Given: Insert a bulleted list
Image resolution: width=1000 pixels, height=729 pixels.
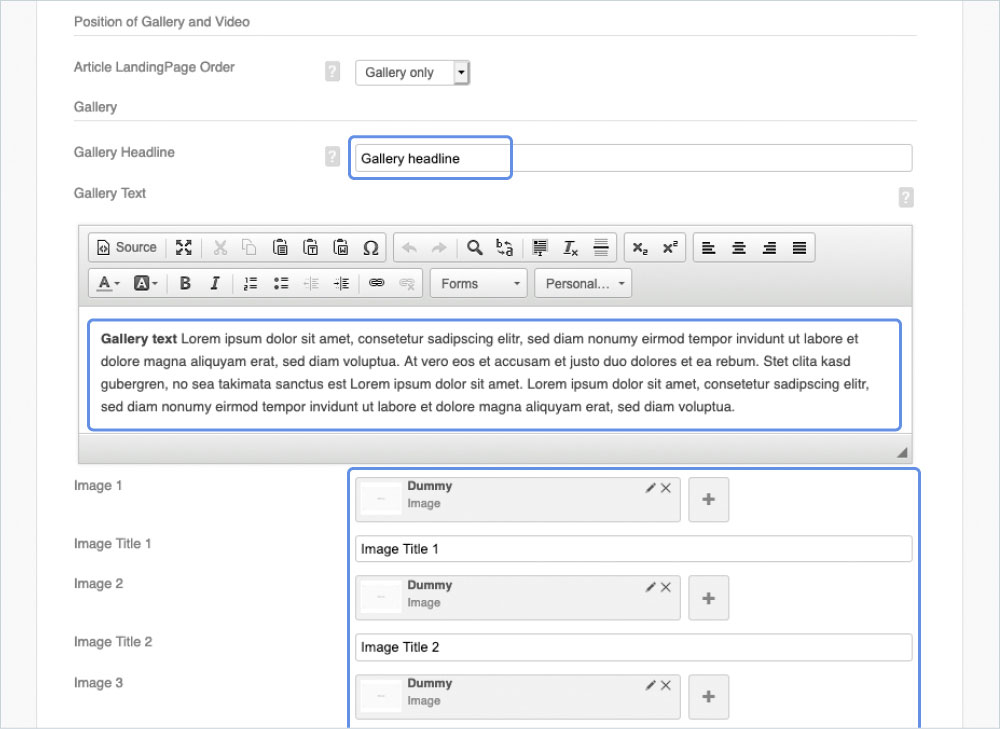Looking at the screenshot, I should coord(281,283).
